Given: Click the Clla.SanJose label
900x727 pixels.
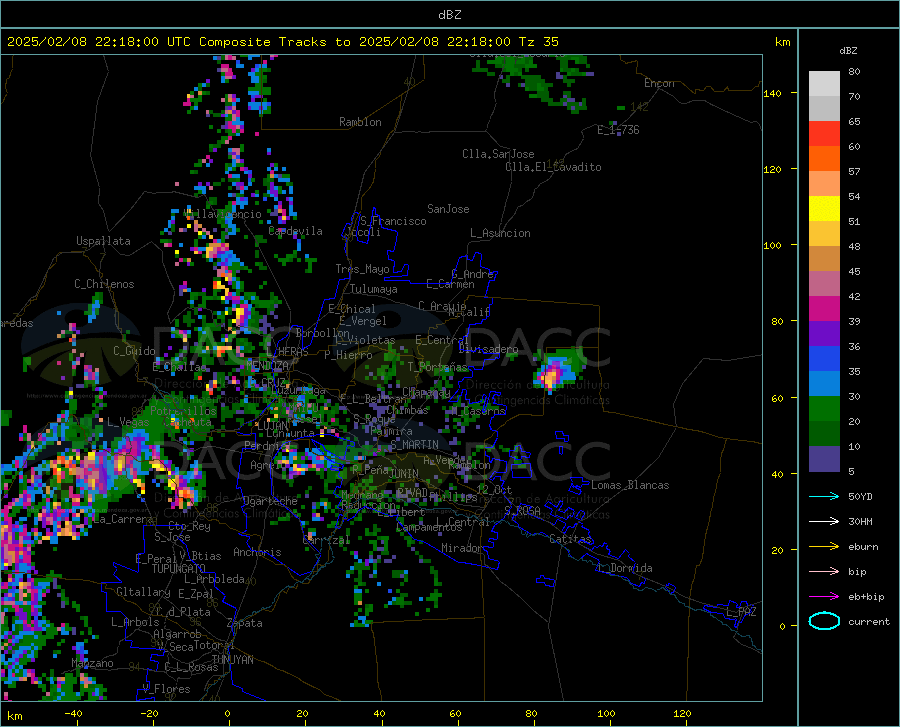Looking at the screenshot, I should (498, 154).
